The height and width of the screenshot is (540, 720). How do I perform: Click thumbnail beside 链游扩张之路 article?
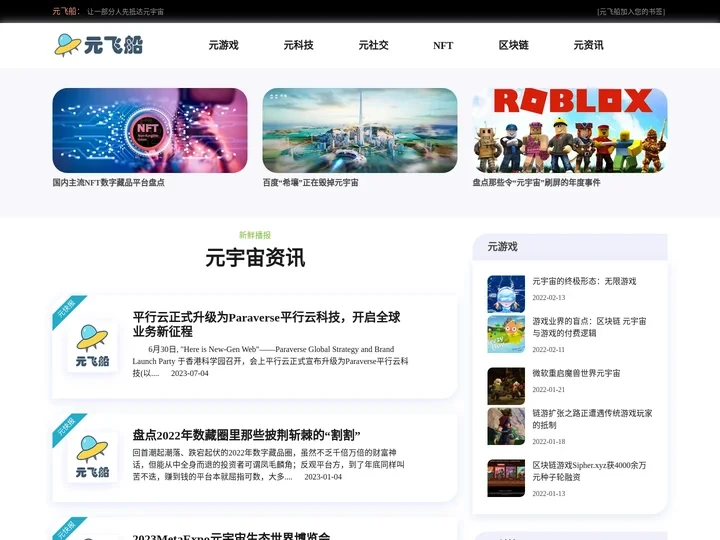pyautogui.click(x=506, y=426)
